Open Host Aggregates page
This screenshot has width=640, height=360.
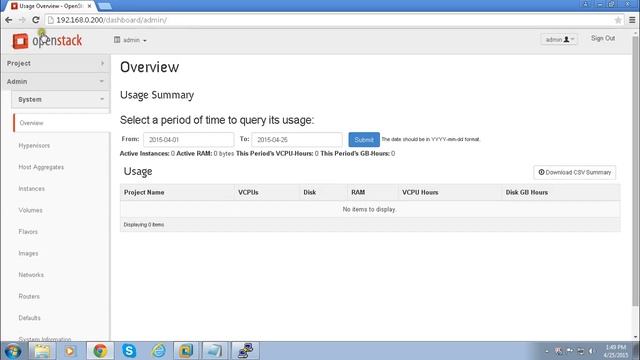pyautogui.click(x=41, y=167)
